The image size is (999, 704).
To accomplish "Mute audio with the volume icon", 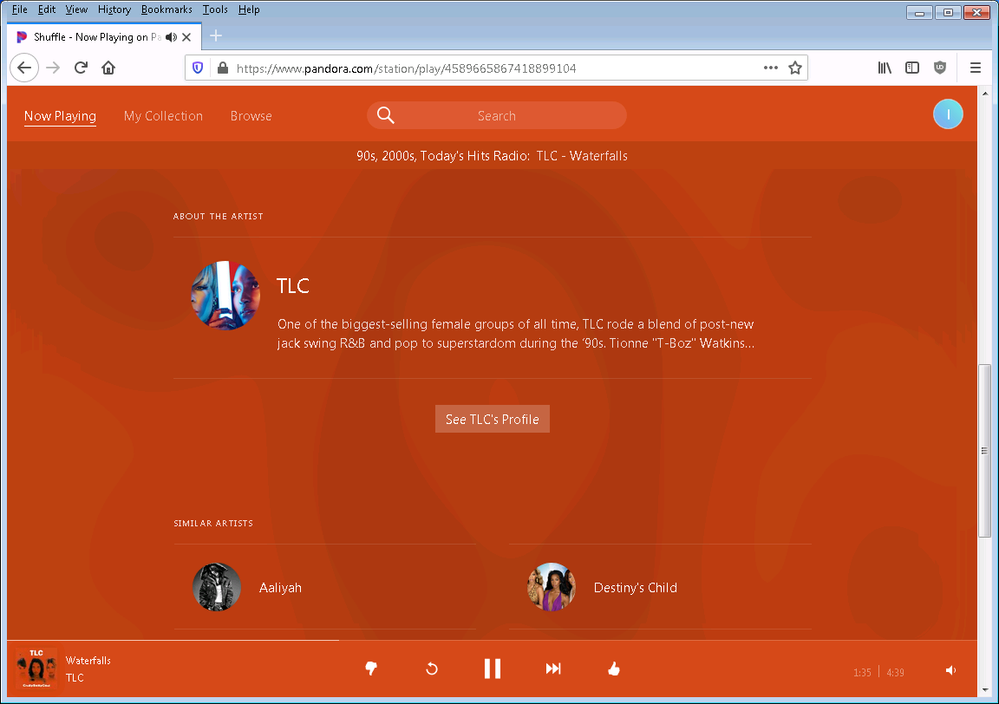I will tap(951, 671).
